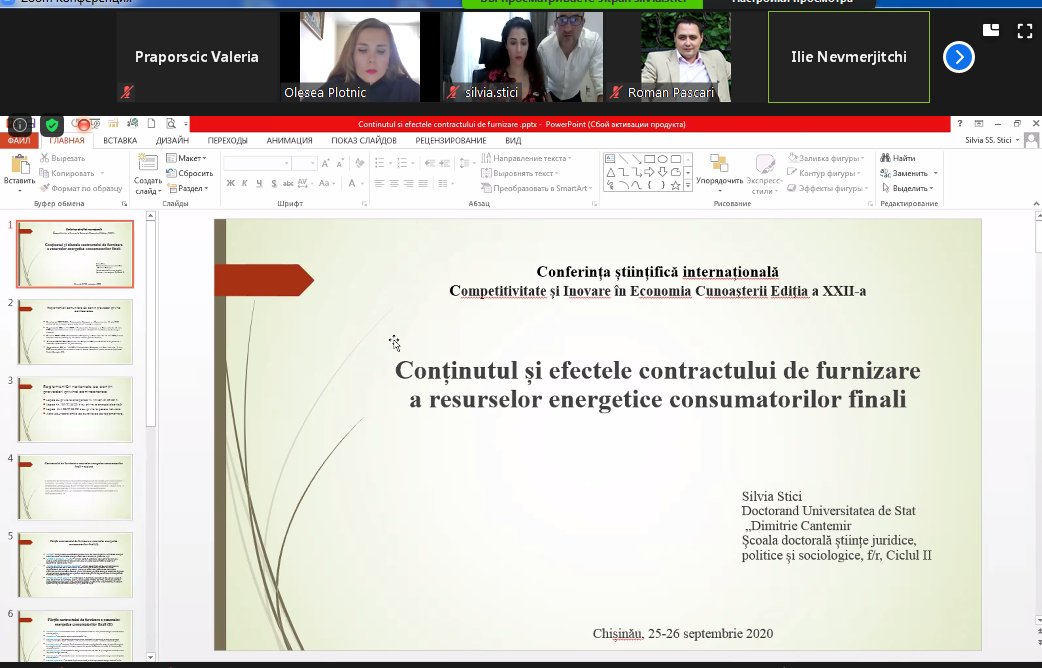The image size is (1042, 668).
Task: Click the green shield encryption icon
Action: 52,125
